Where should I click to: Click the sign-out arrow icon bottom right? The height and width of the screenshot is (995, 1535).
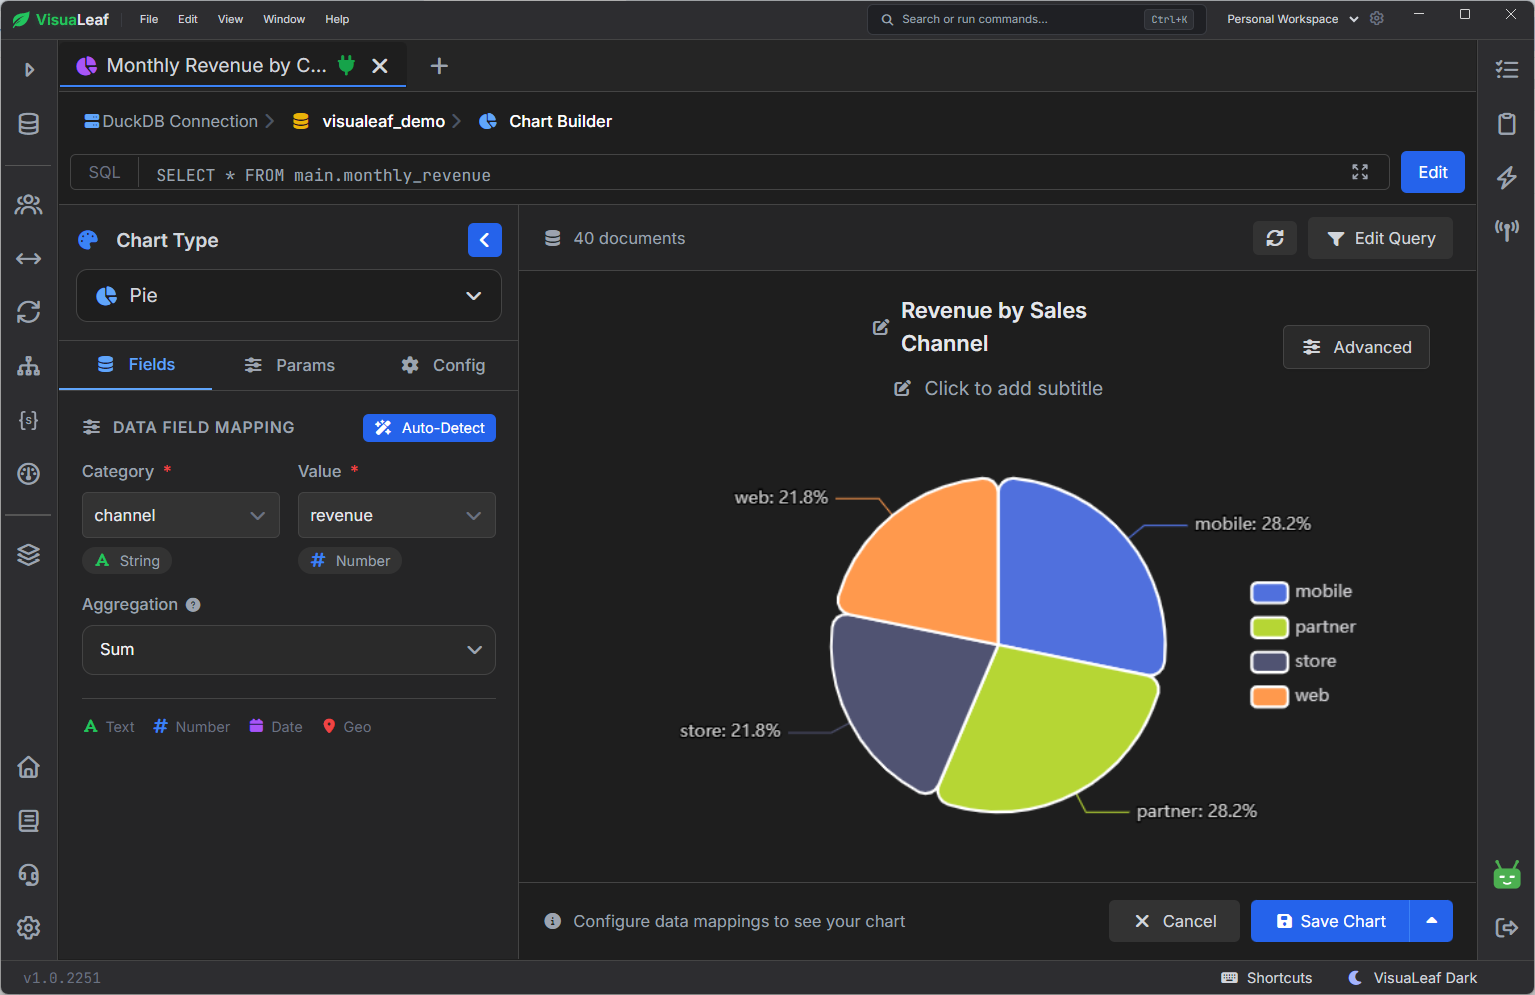[x=1507, y=928]
